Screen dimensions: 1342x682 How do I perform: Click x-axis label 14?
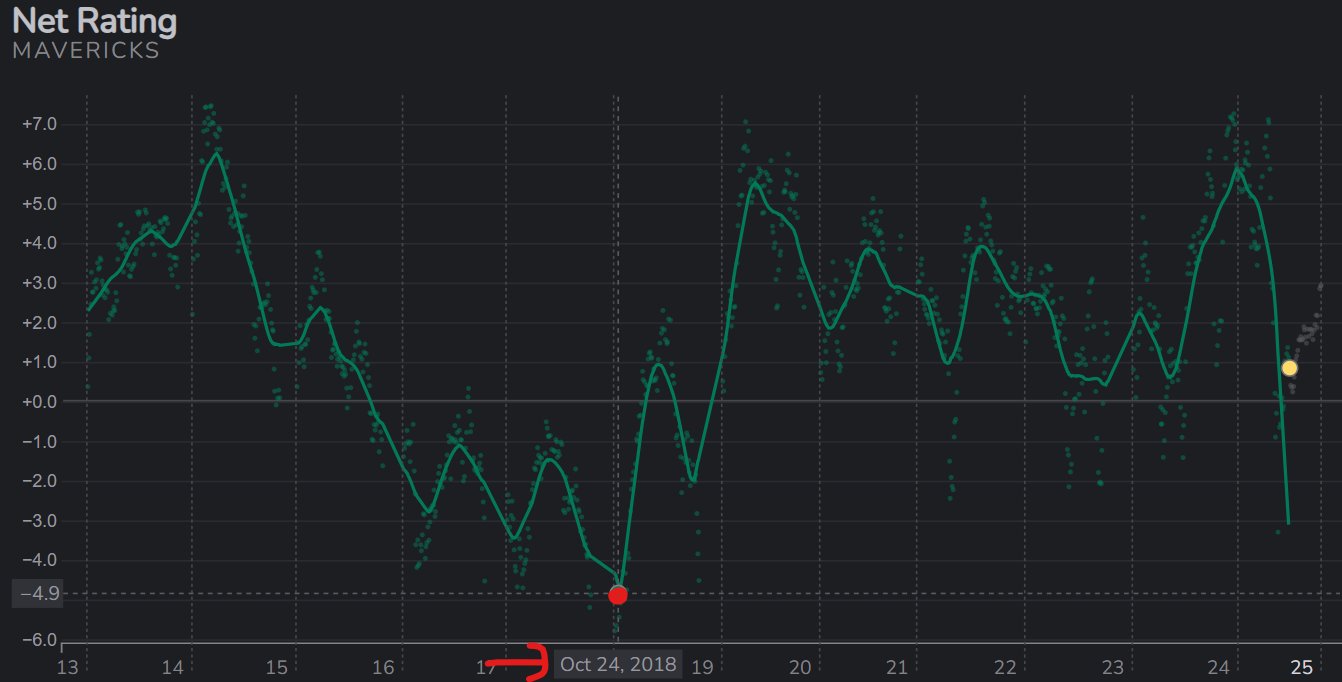click(172, 667)
